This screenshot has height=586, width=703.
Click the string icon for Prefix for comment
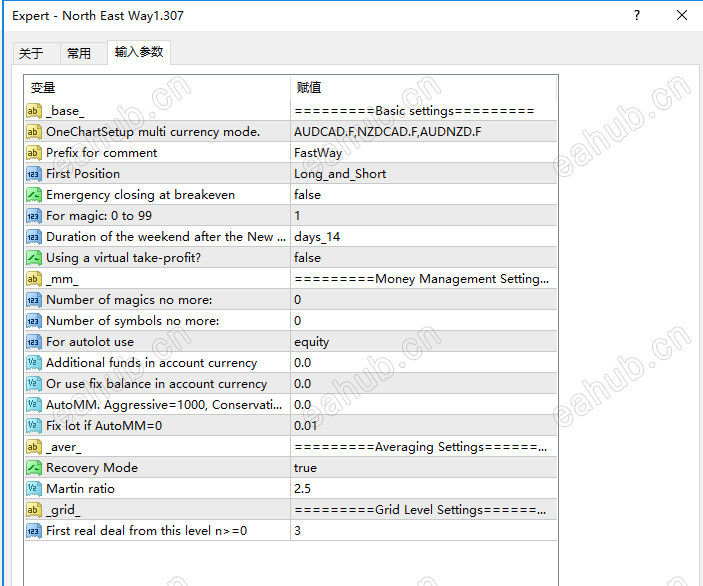pyautogui.click(x=34, y=153)
